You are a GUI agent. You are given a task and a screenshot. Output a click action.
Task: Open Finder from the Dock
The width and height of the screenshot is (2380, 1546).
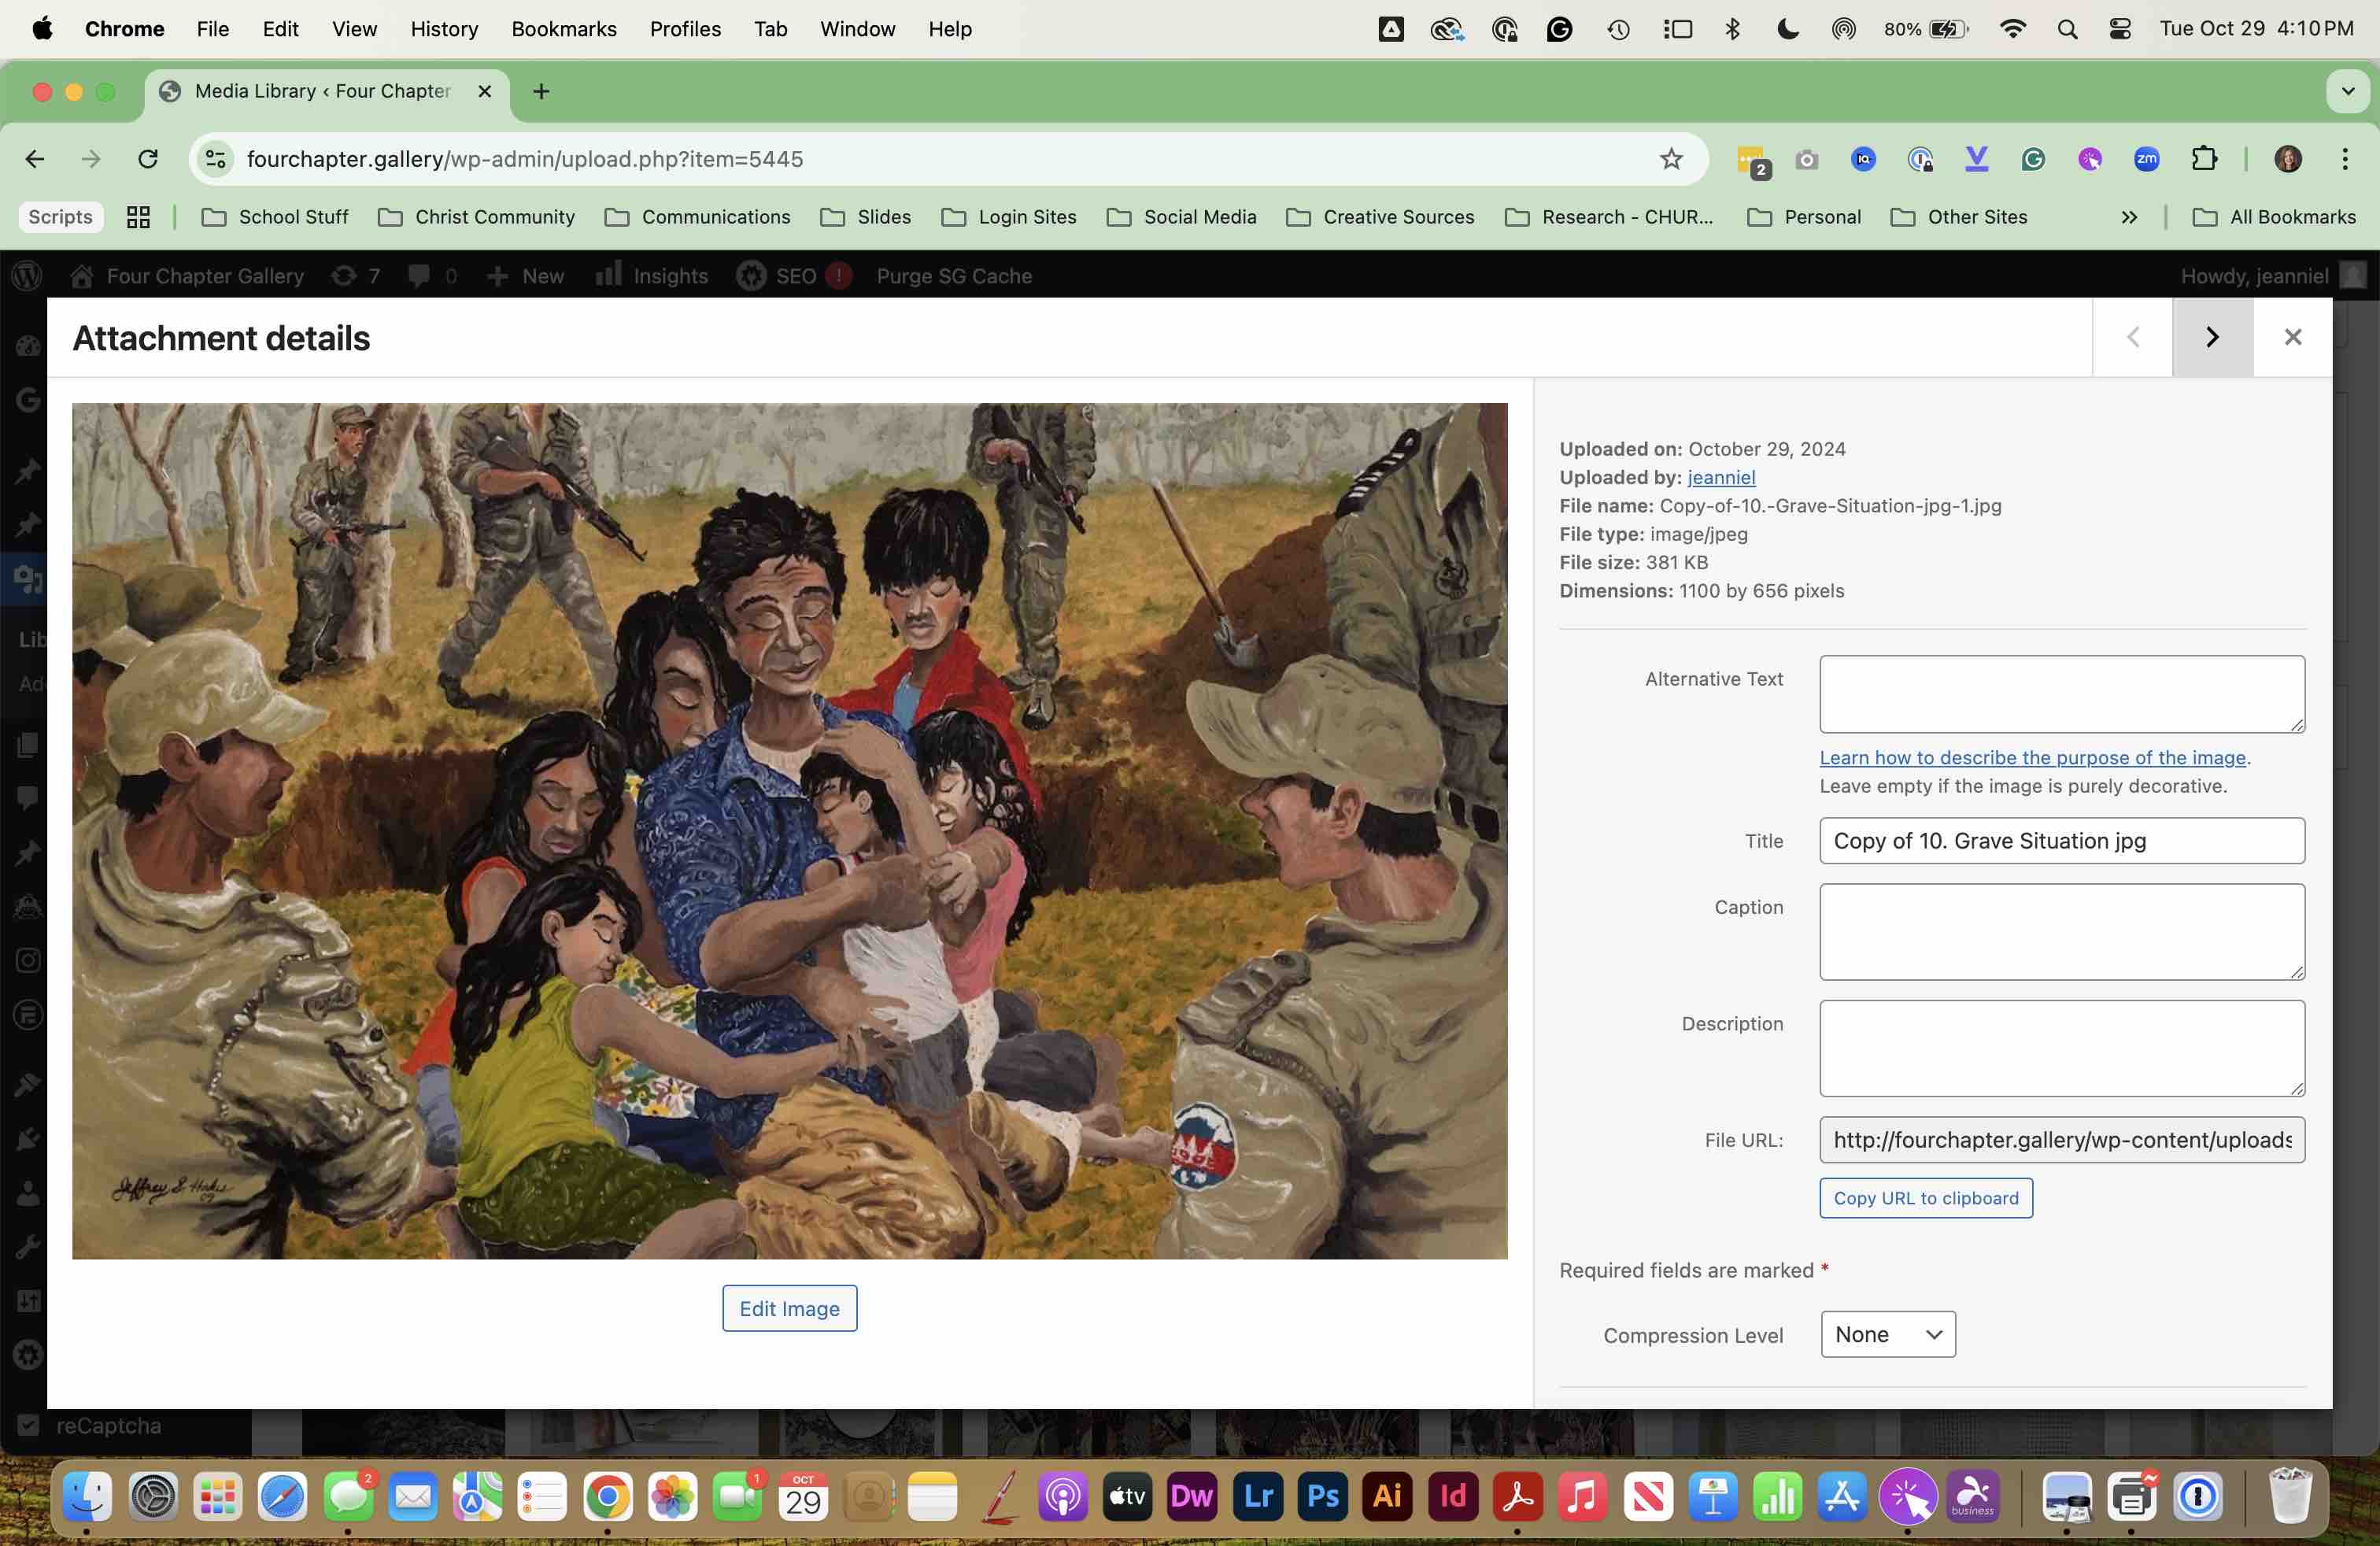(x=87, y=1496)
